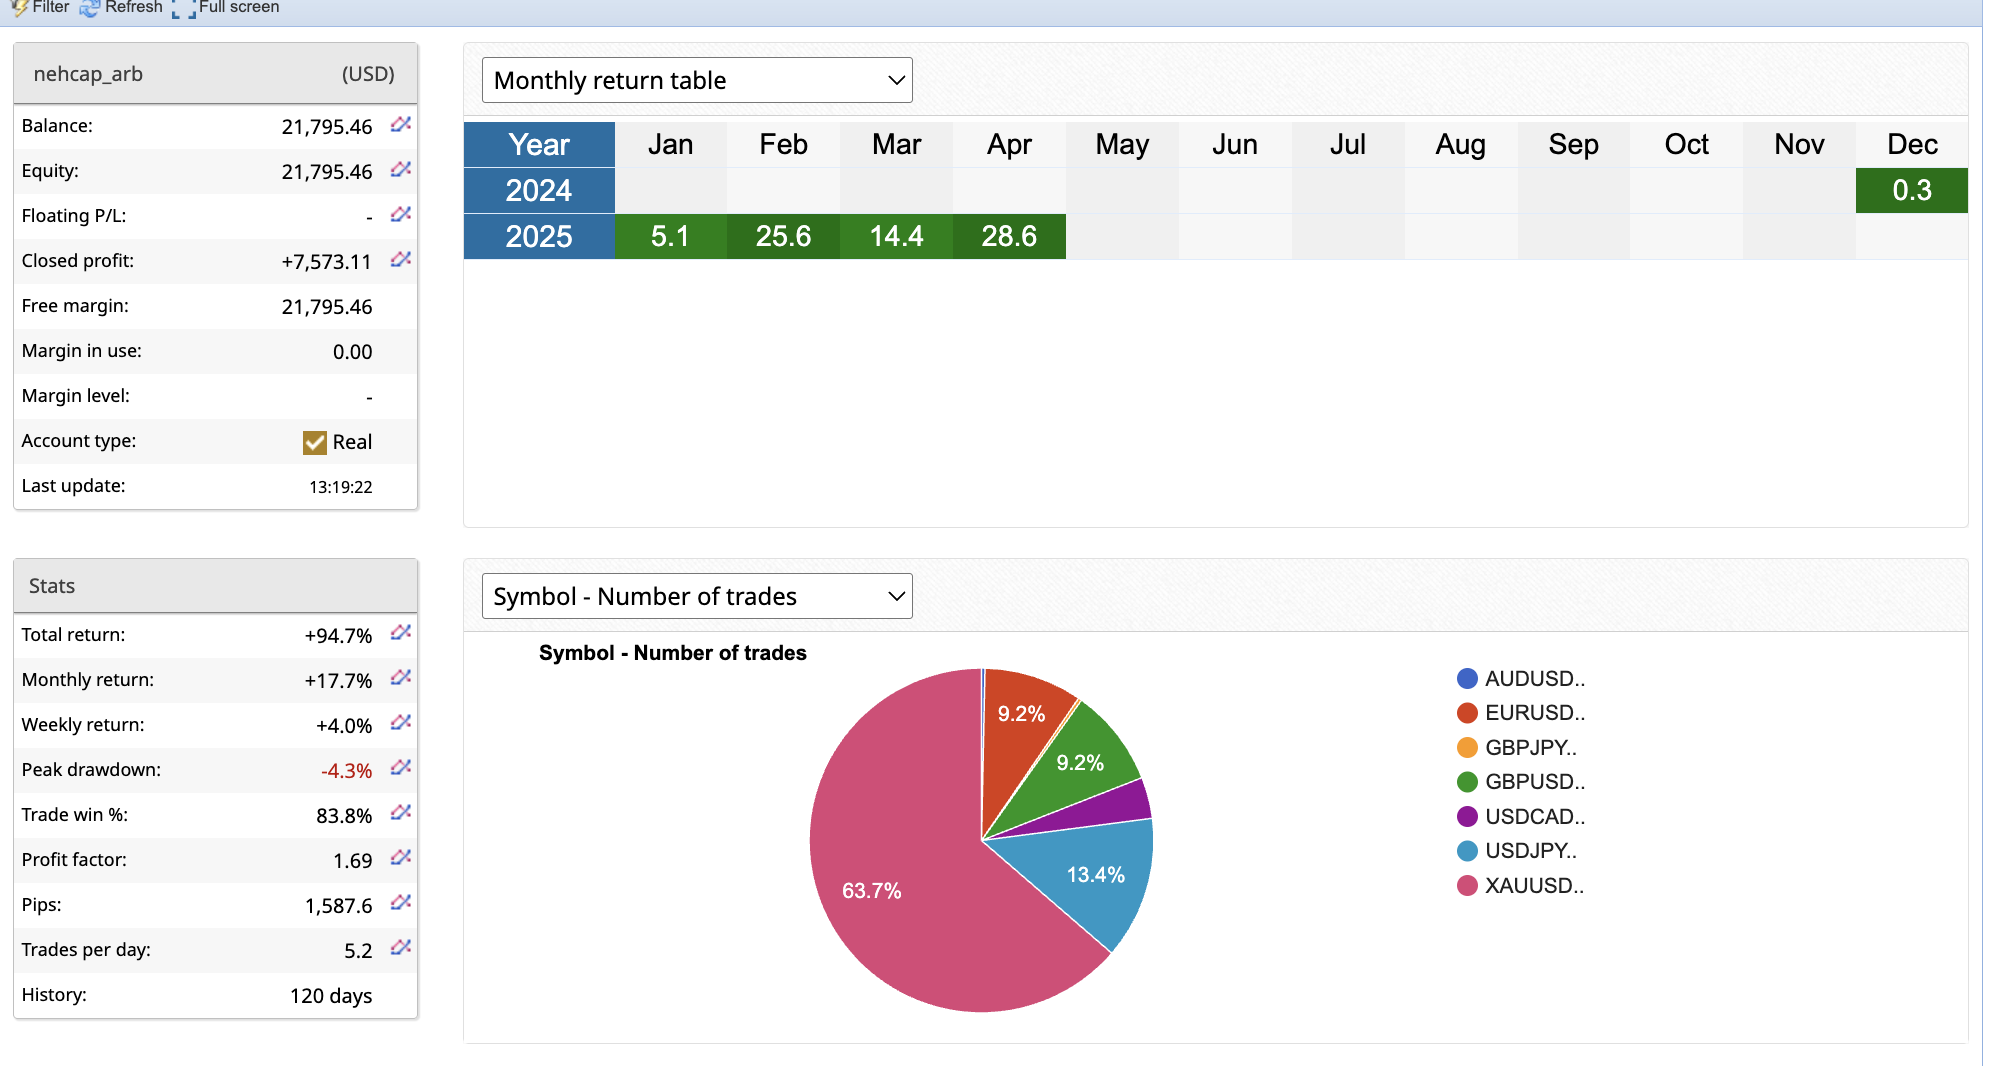The height and width of the screenshot is (1066, 2002).
Task: Toggle the EURUSD legend entry
Action: pos(1534,713)
